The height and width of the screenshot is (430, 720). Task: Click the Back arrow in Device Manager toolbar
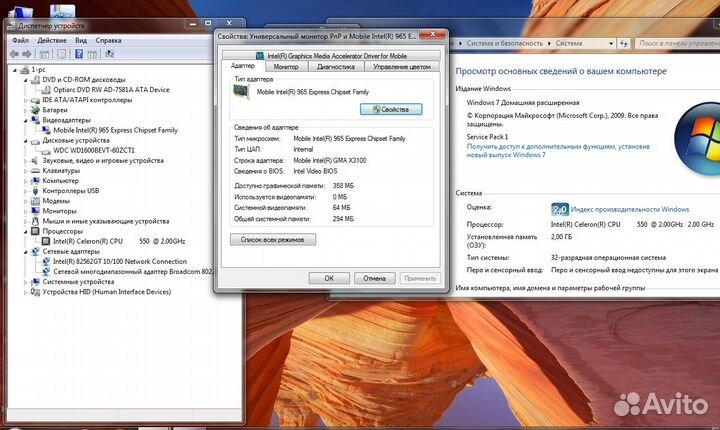14,54
